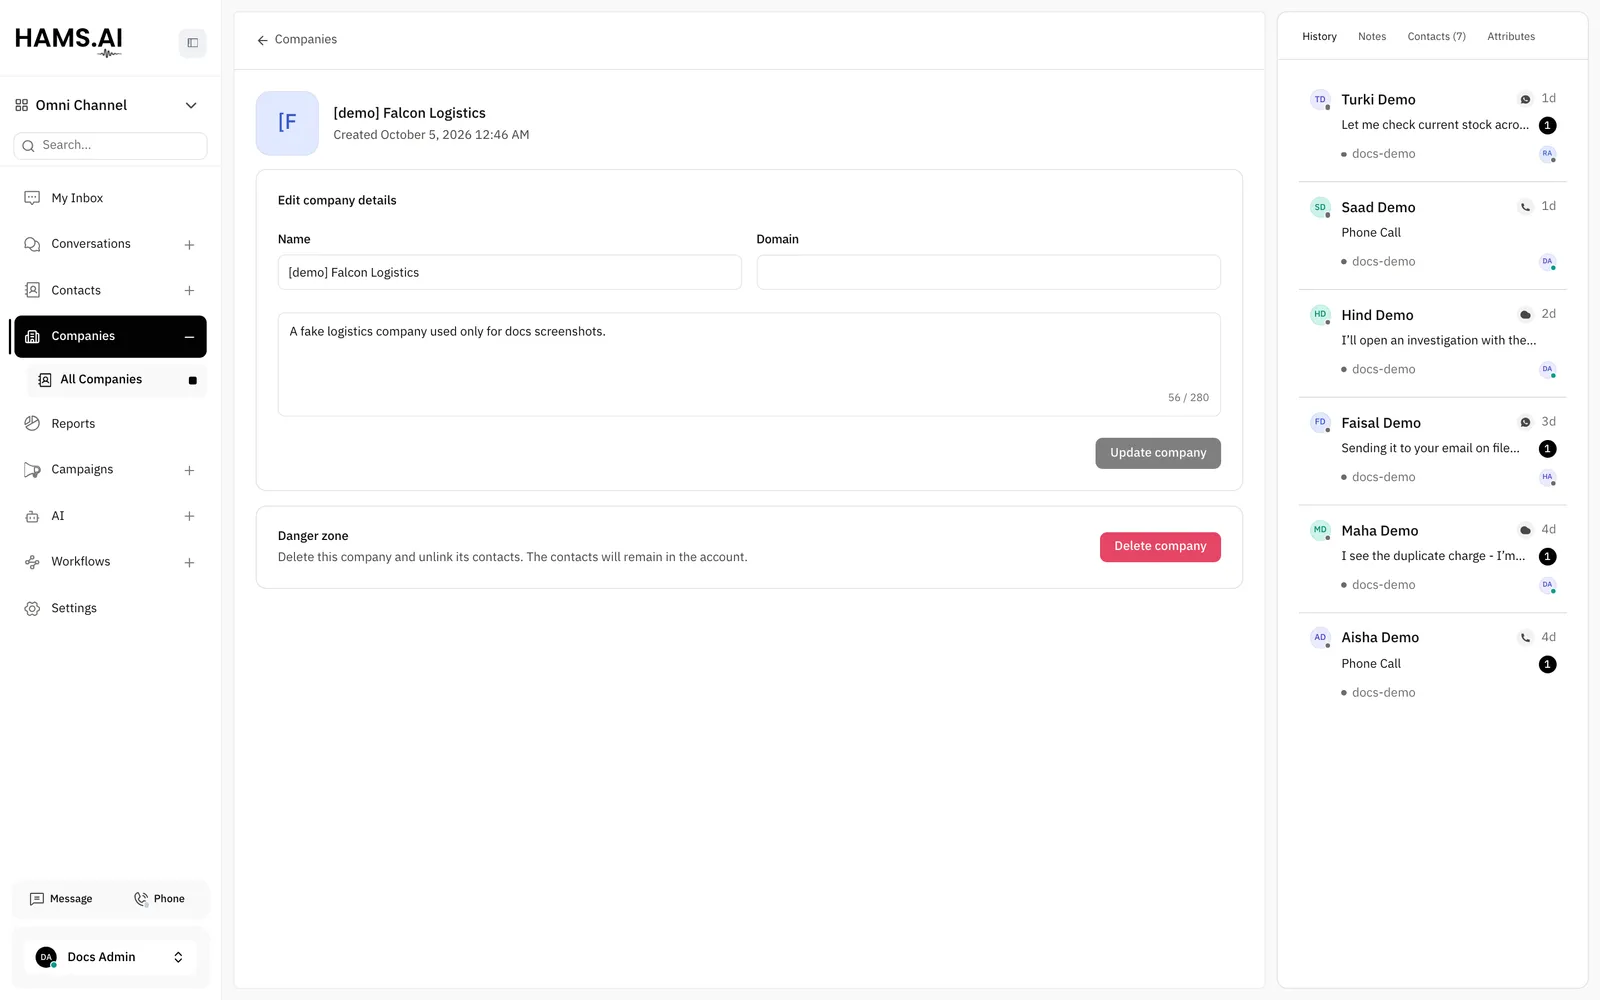Click the sidebar Search box

coord(110,146)
